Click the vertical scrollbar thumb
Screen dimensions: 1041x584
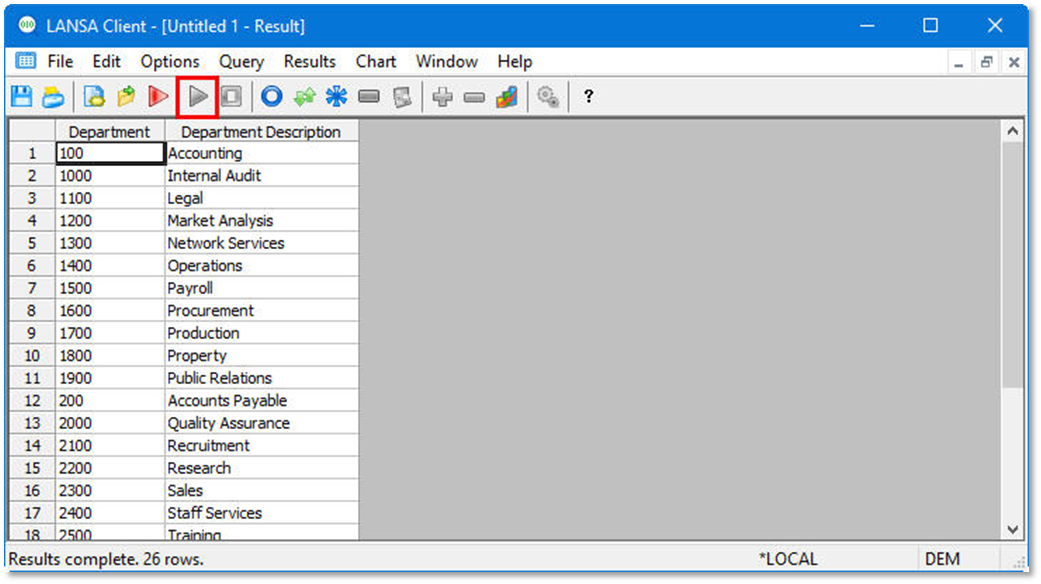1012,265
